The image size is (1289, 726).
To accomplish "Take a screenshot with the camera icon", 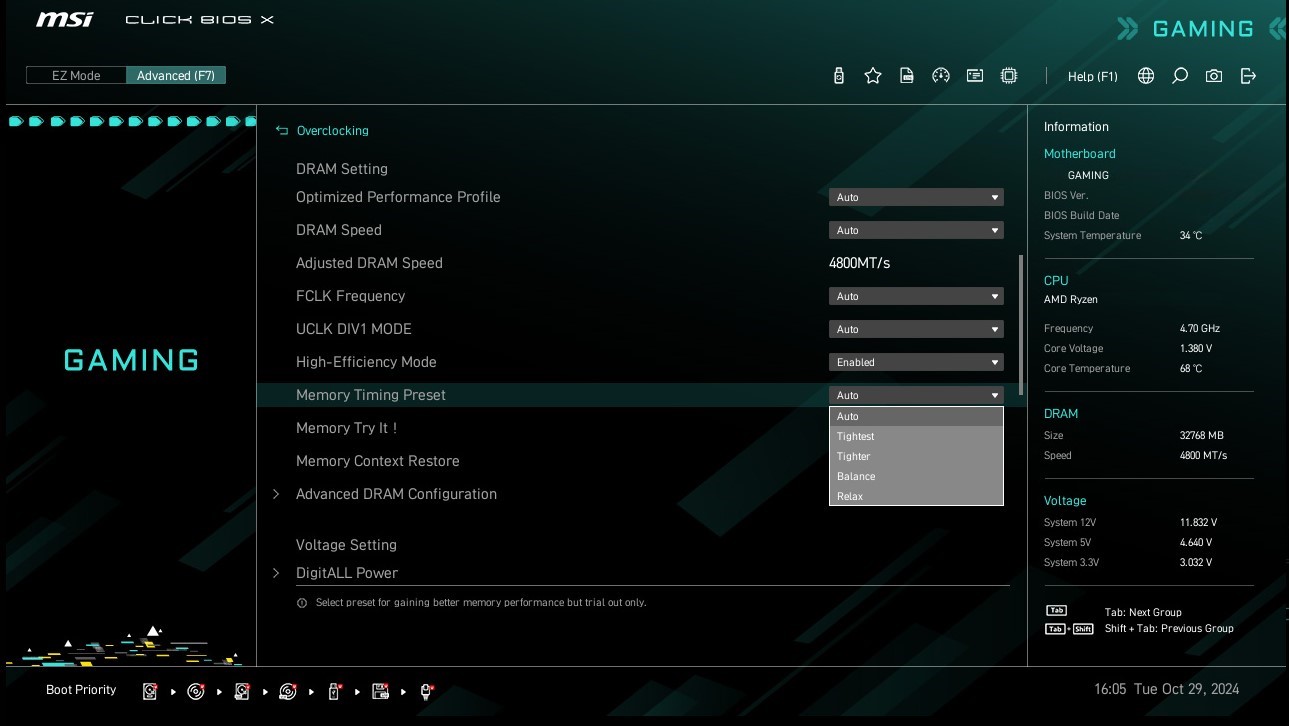I will pyautogui.click(x=1214, y=76).
